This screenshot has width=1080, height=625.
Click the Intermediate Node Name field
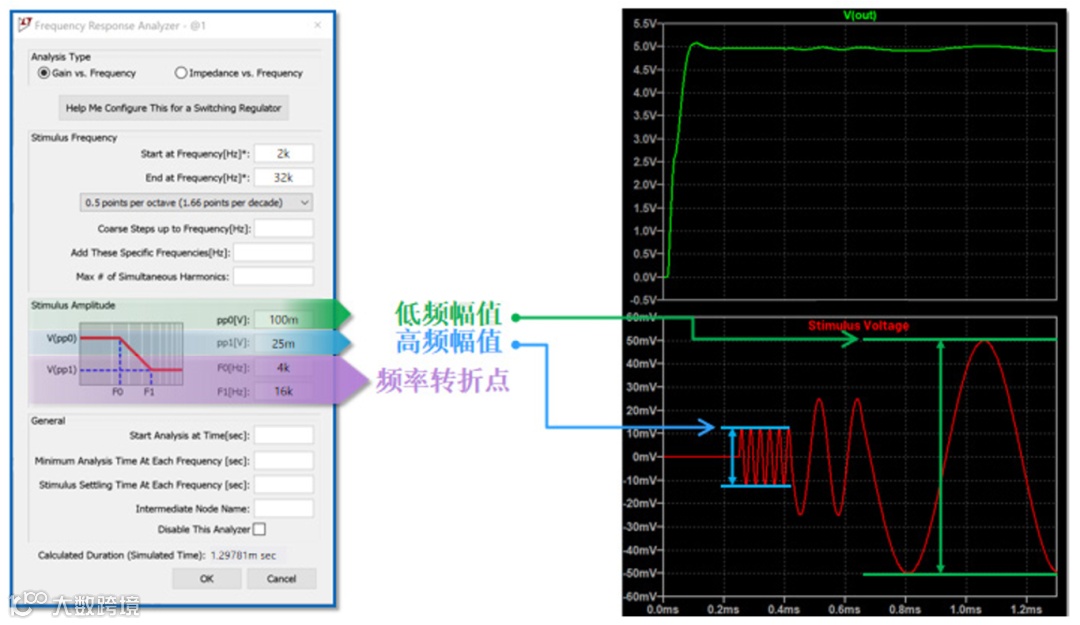coord(284,509)
